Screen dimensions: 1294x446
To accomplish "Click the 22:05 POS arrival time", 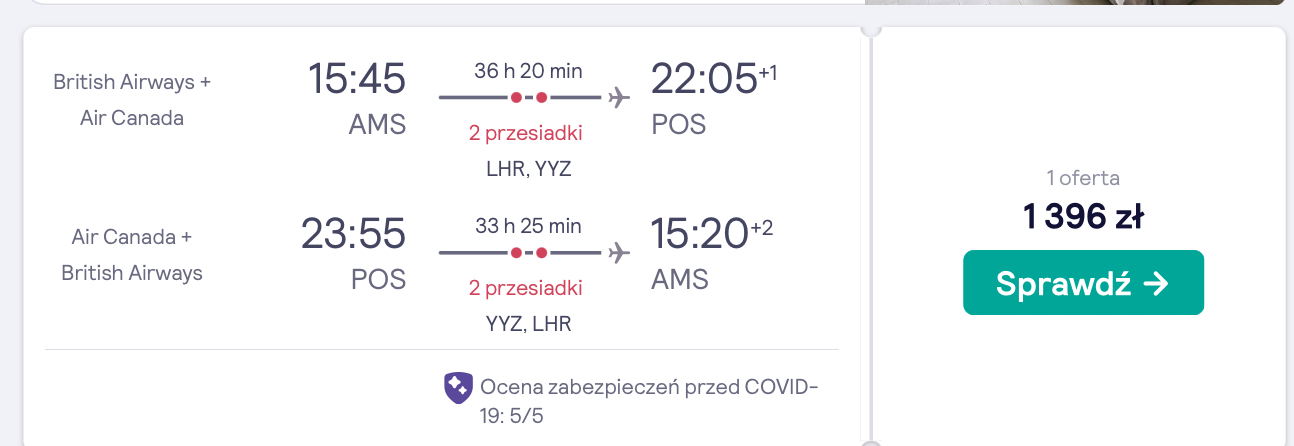I will (705, 79).
